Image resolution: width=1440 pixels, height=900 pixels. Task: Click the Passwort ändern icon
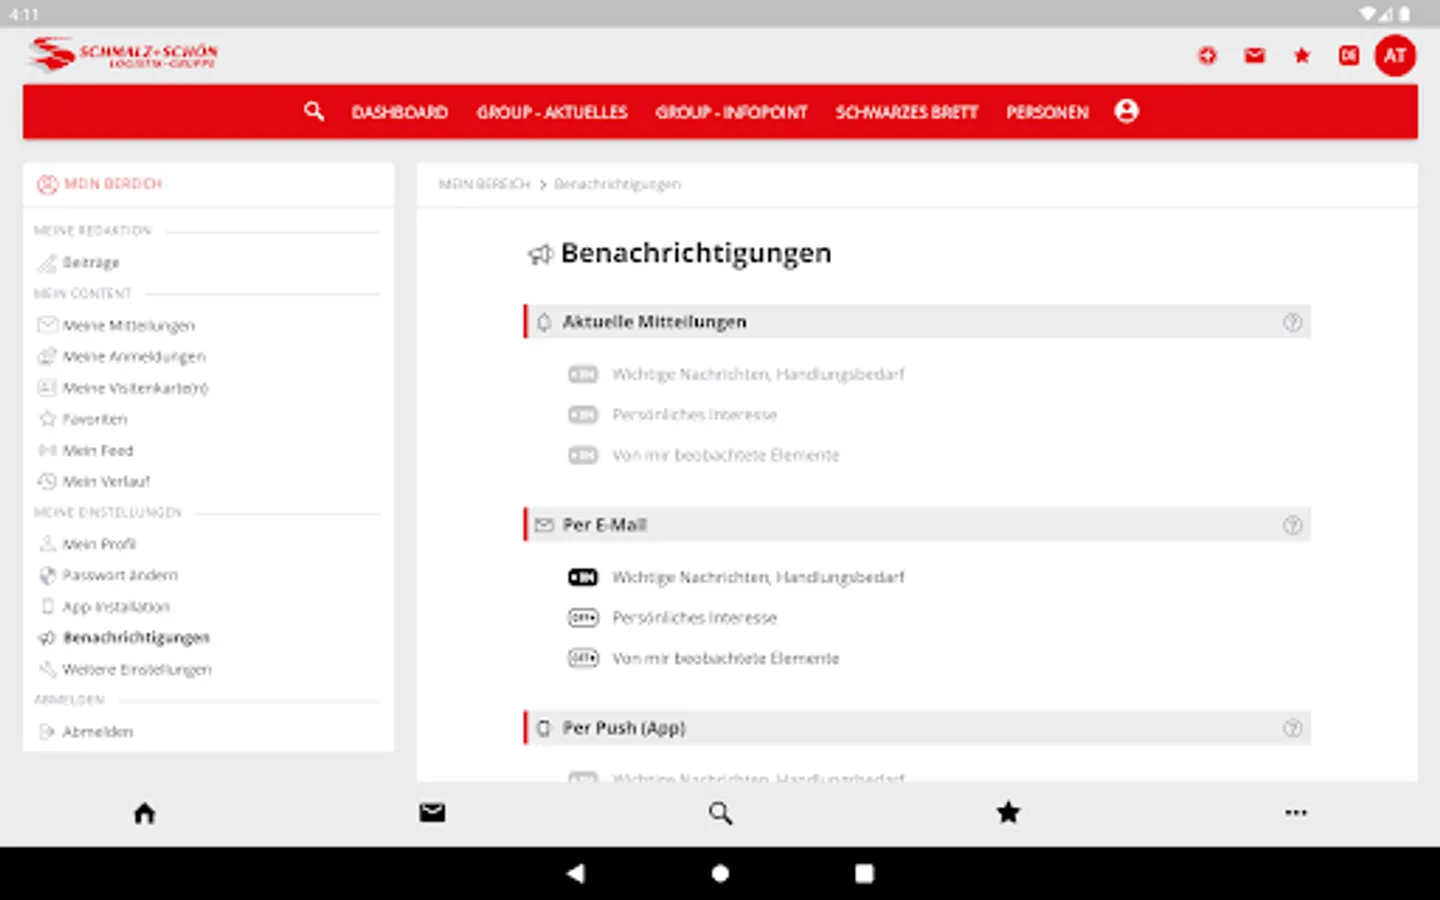(47, 575)
